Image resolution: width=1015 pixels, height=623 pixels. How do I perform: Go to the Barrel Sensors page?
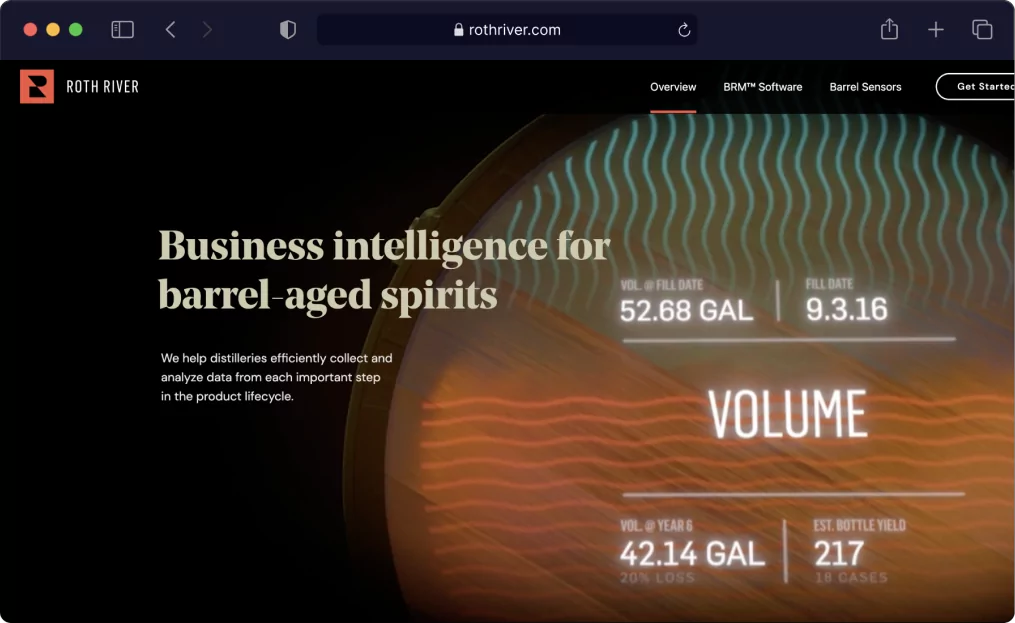click(865, 87)
